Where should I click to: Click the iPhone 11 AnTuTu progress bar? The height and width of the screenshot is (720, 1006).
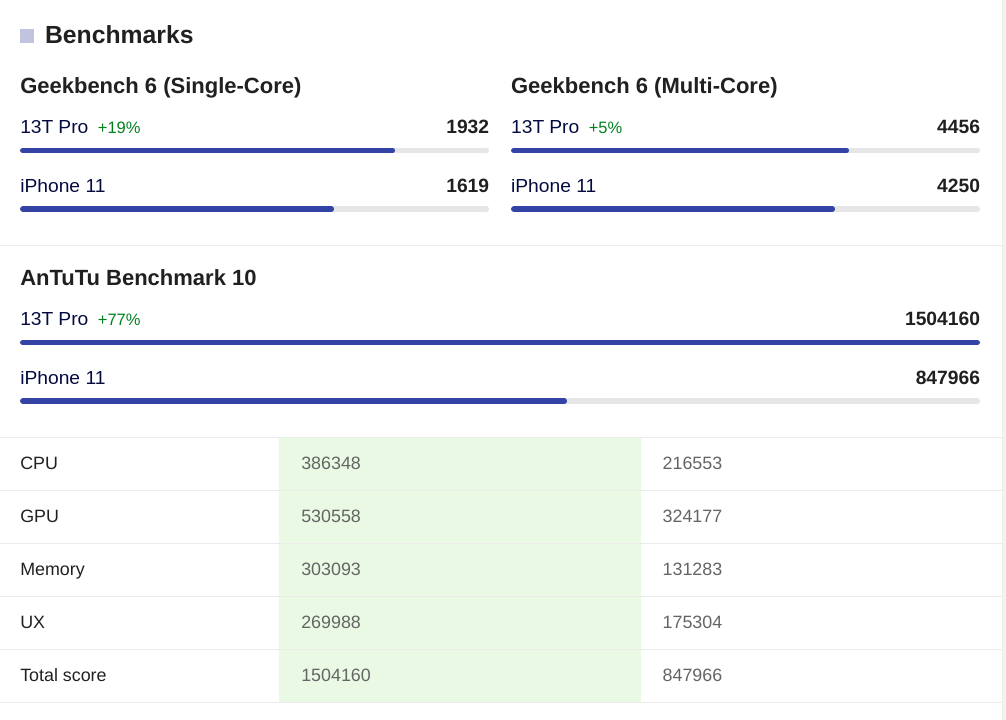click(x=500, y=401)
